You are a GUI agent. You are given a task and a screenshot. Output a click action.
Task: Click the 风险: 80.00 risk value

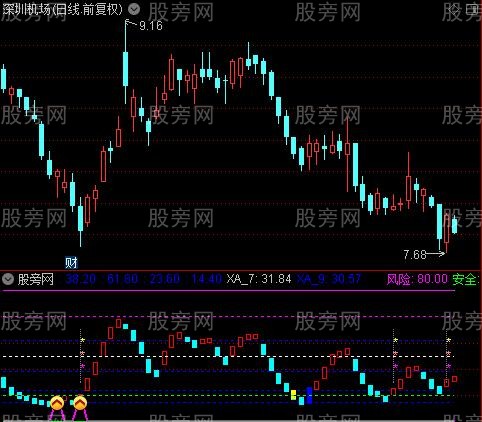point(417,279)
